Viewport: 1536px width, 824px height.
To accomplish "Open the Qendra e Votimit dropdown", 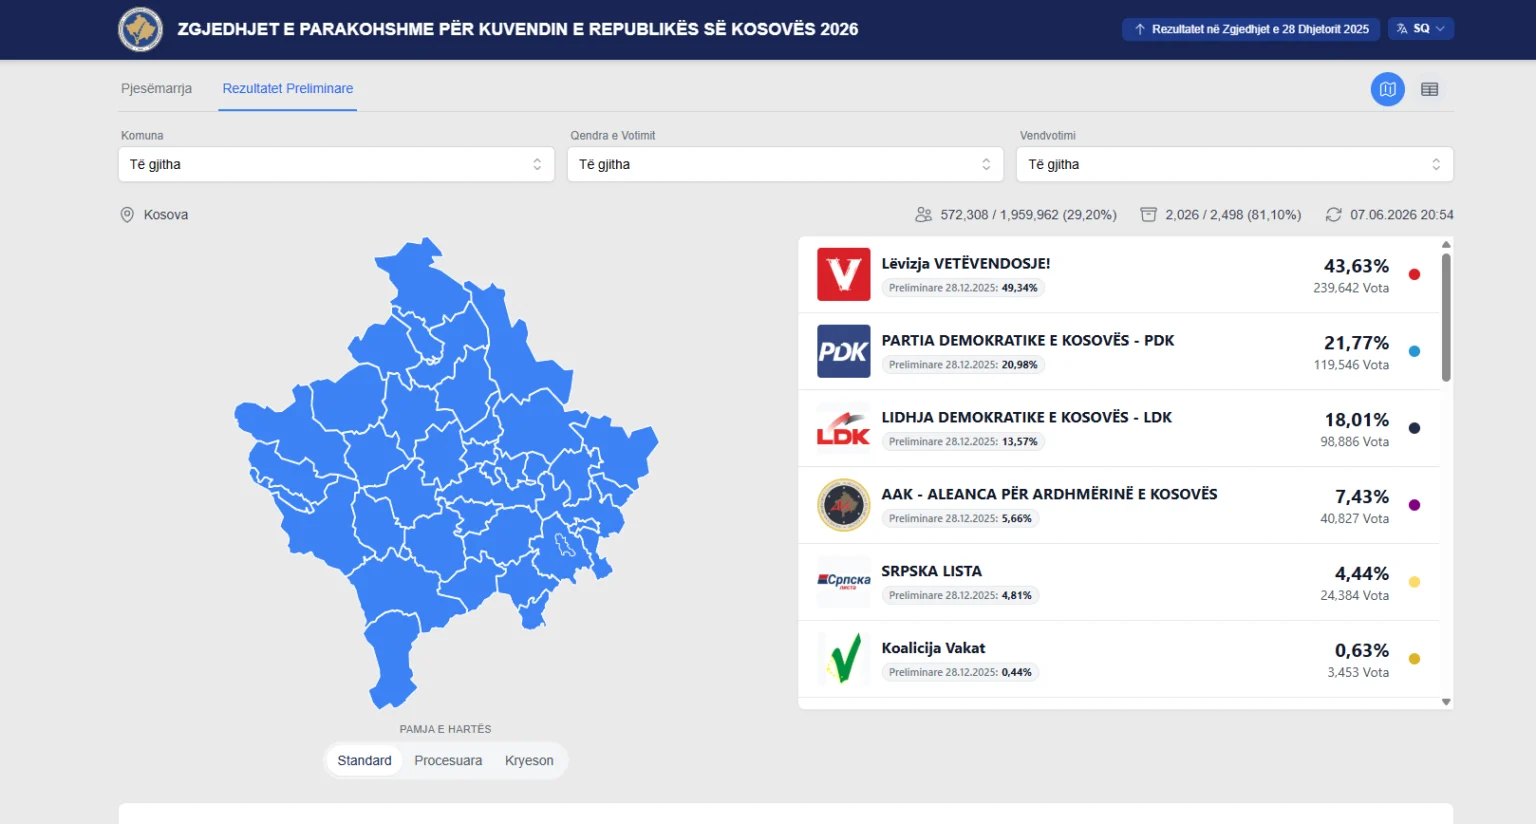I will 785,164.
